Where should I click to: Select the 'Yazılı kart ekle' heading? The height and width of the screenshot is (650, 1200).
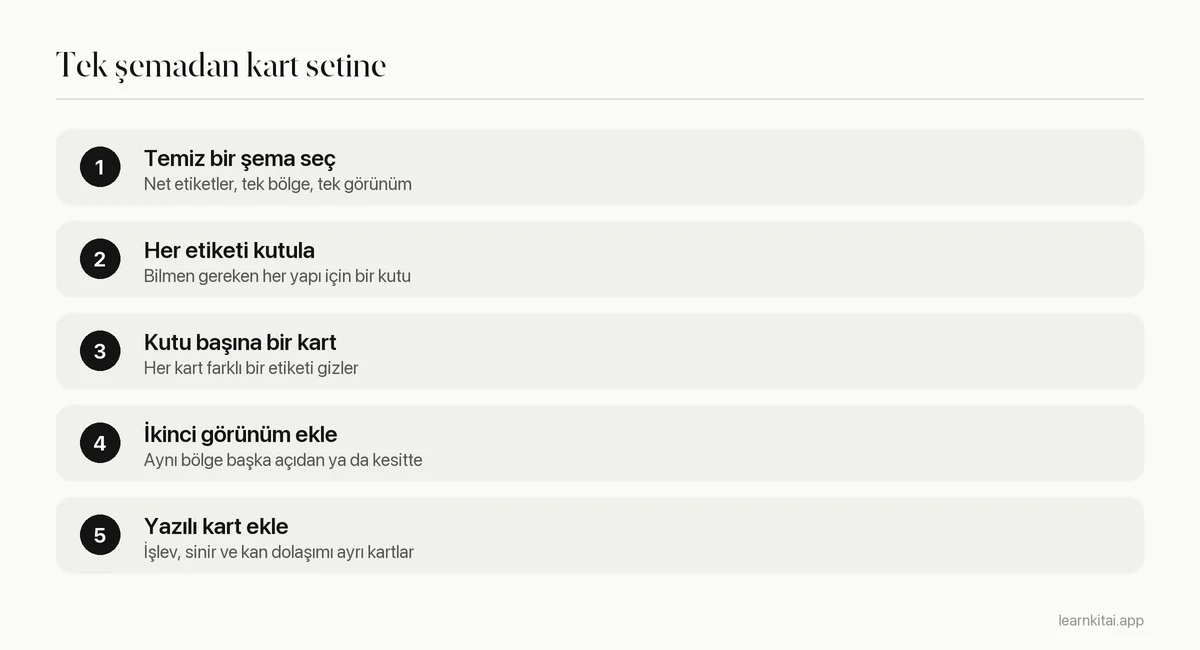point(216,526)
